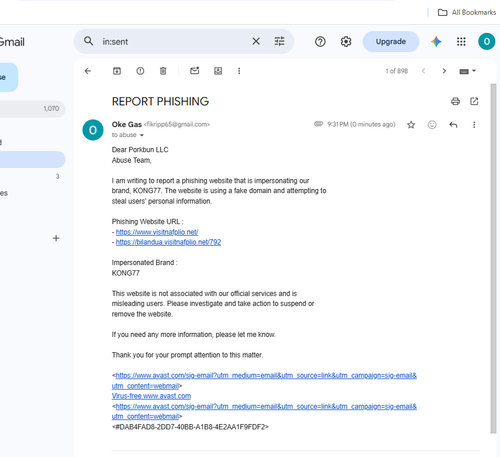
Task: Open the www.visitnafplio.net link
Action: click(x=157, y=232)
